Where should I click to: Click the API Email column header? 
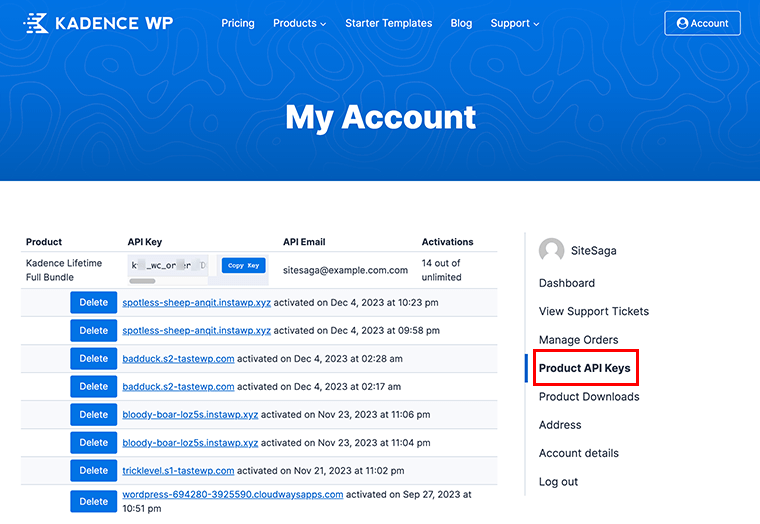[304, 242]
